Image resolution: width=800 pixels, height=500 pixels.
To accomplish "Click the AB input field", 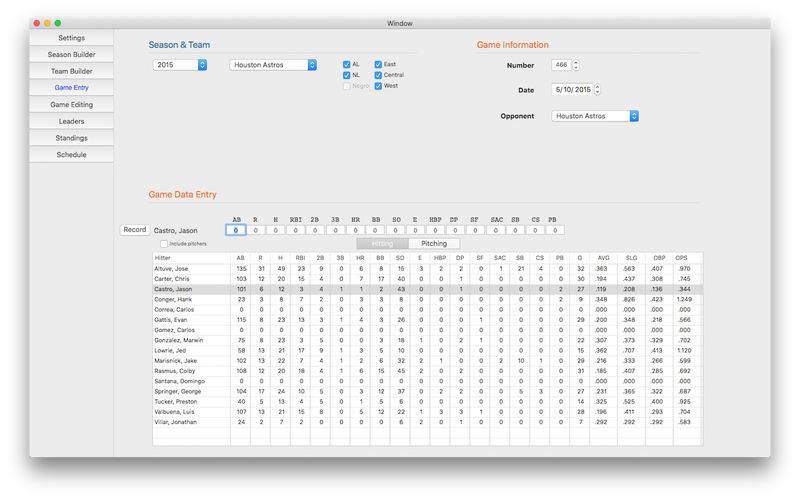I will tap(236, 230).
